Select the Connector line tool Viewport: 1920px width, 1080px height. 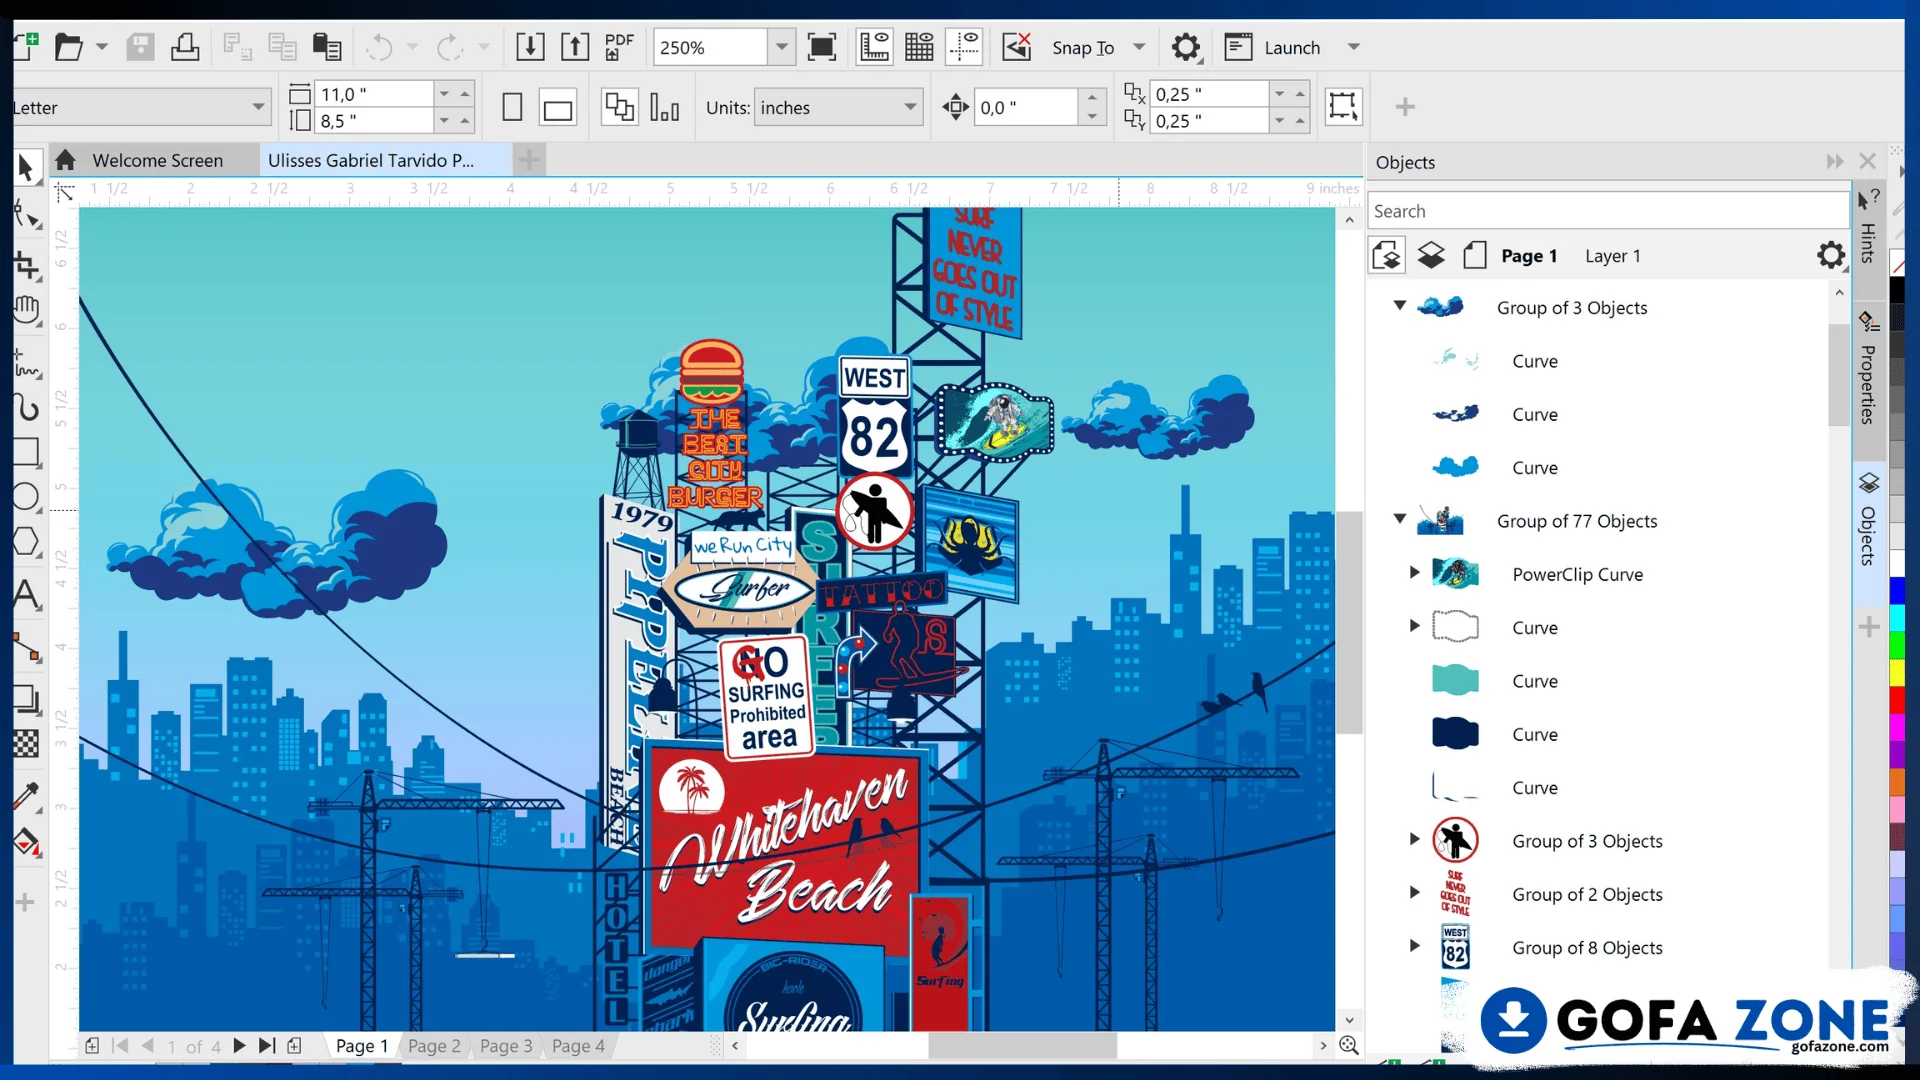[27, 648]
